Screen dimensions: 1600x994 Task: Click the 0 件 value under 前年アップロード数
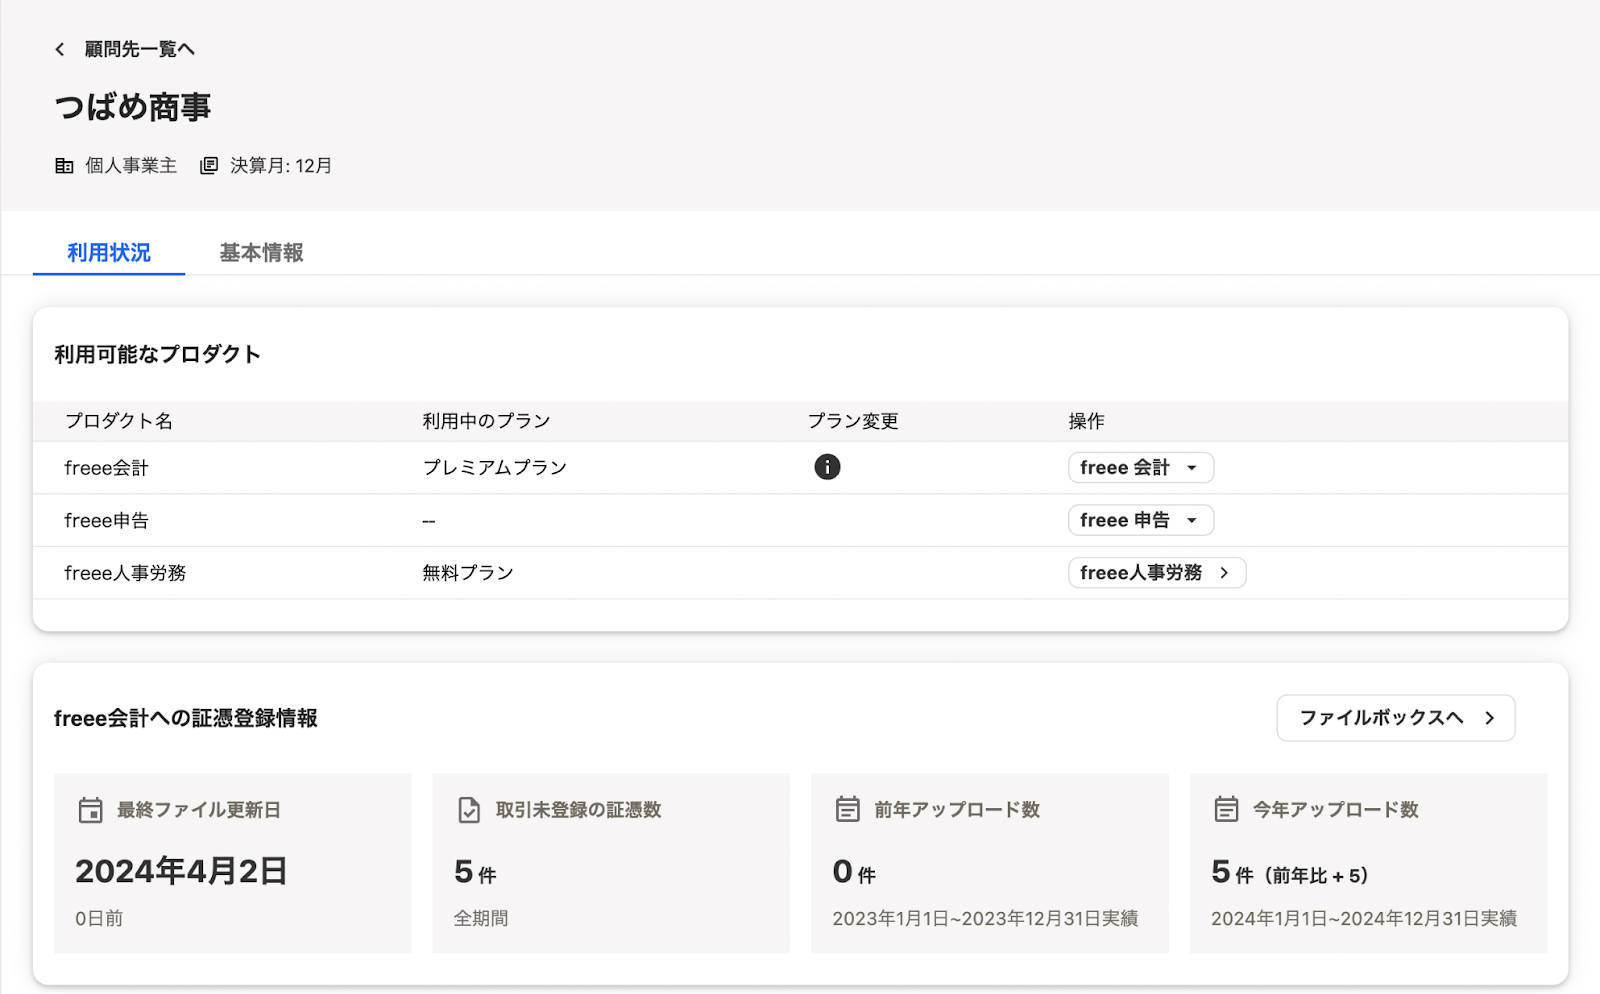[854, 872]
